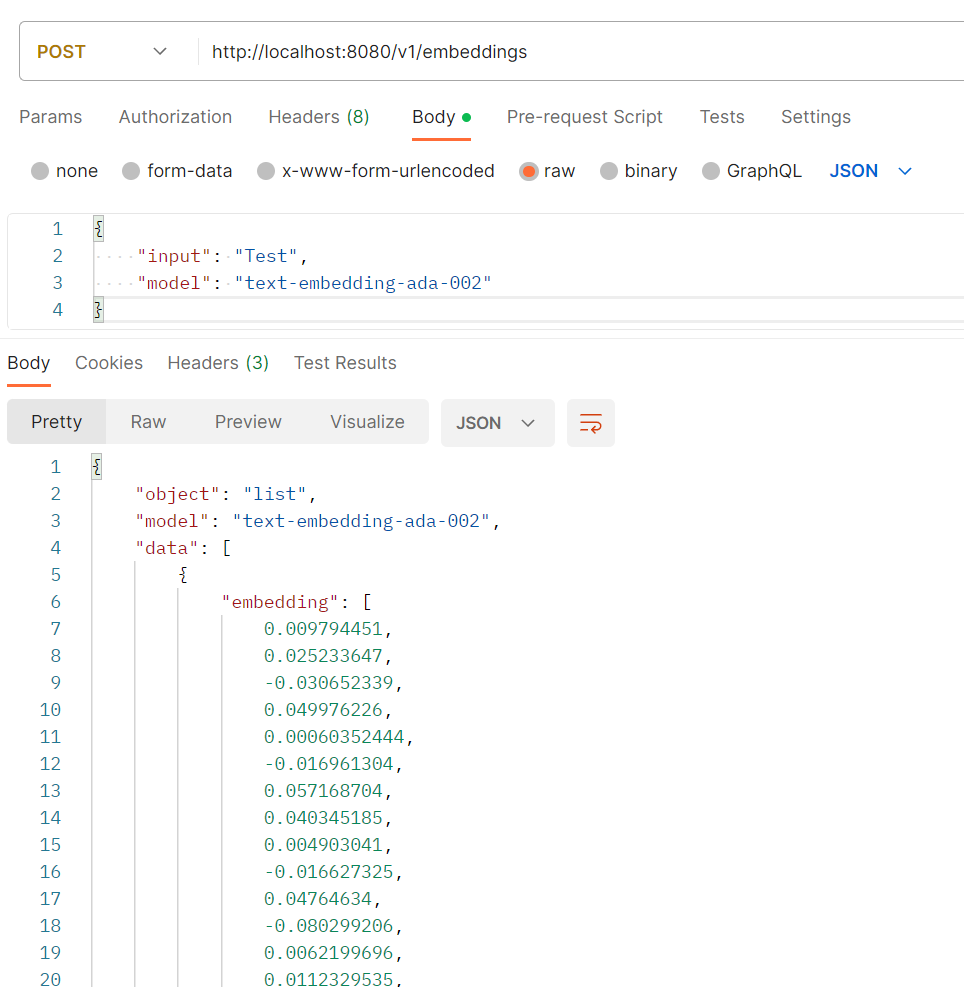Choose x-www-form-urlencoded body option
The width and height of the screenshot is (964, 997).
pos(266,171)
